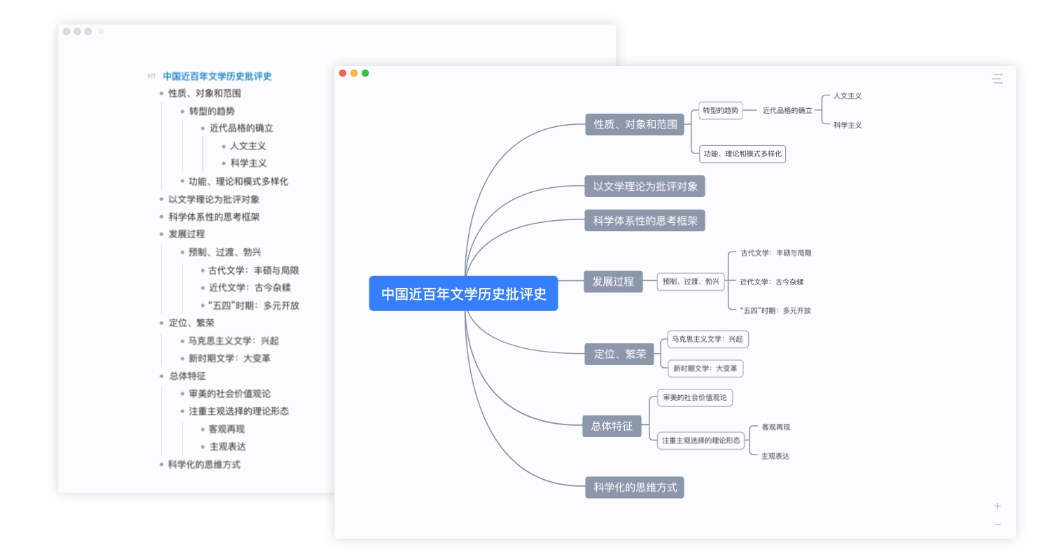Select outline item 以文学理论为批评对象
This screenshot has height=558, width=1049.
214,199
